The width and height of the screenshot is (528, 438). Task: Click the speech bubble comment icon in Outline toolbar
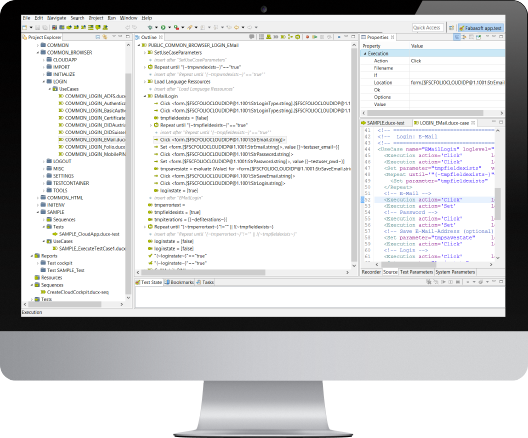(x=251, y=37)
